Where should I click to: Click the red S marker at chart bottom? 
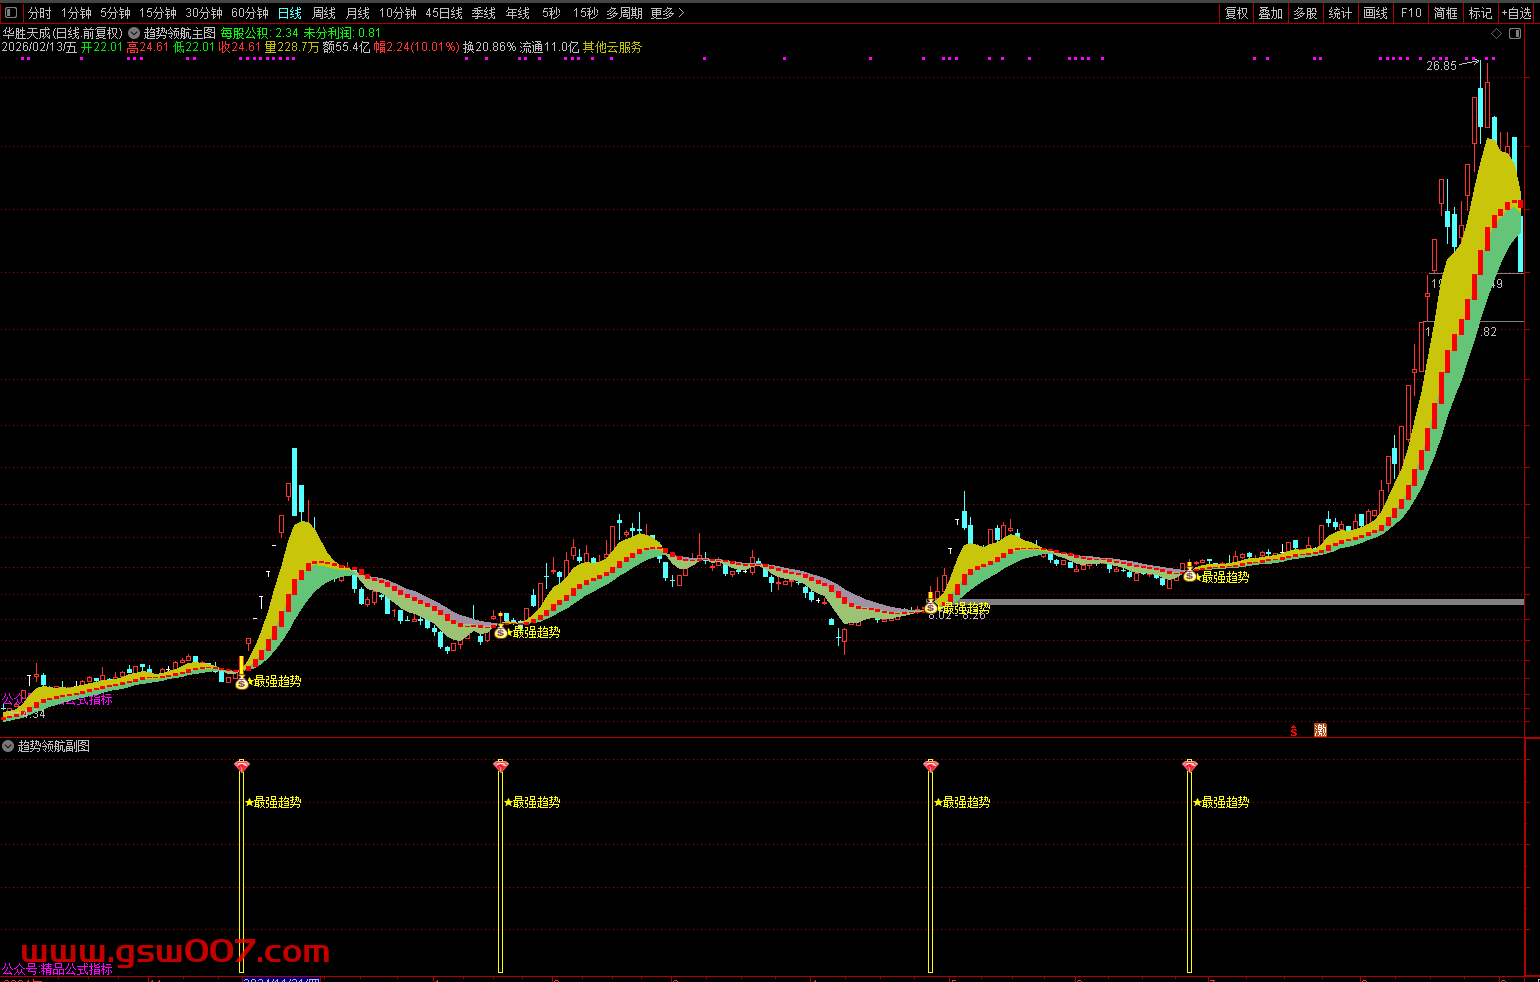click(1294, 730)
